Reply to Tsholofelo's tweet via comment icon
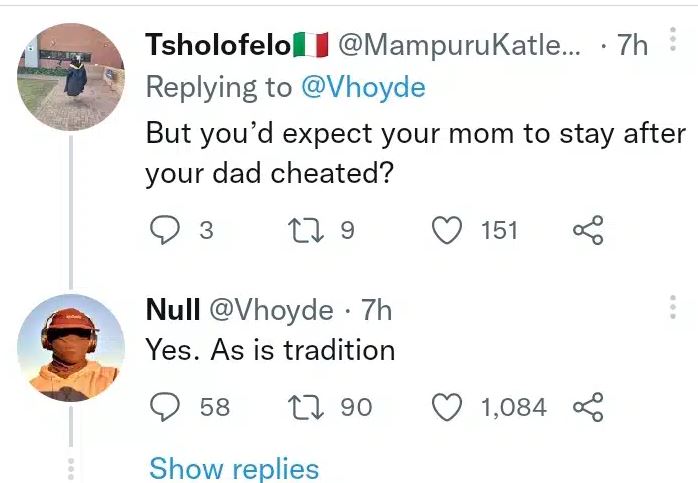698x483 pixels. (x=165, y=230)
